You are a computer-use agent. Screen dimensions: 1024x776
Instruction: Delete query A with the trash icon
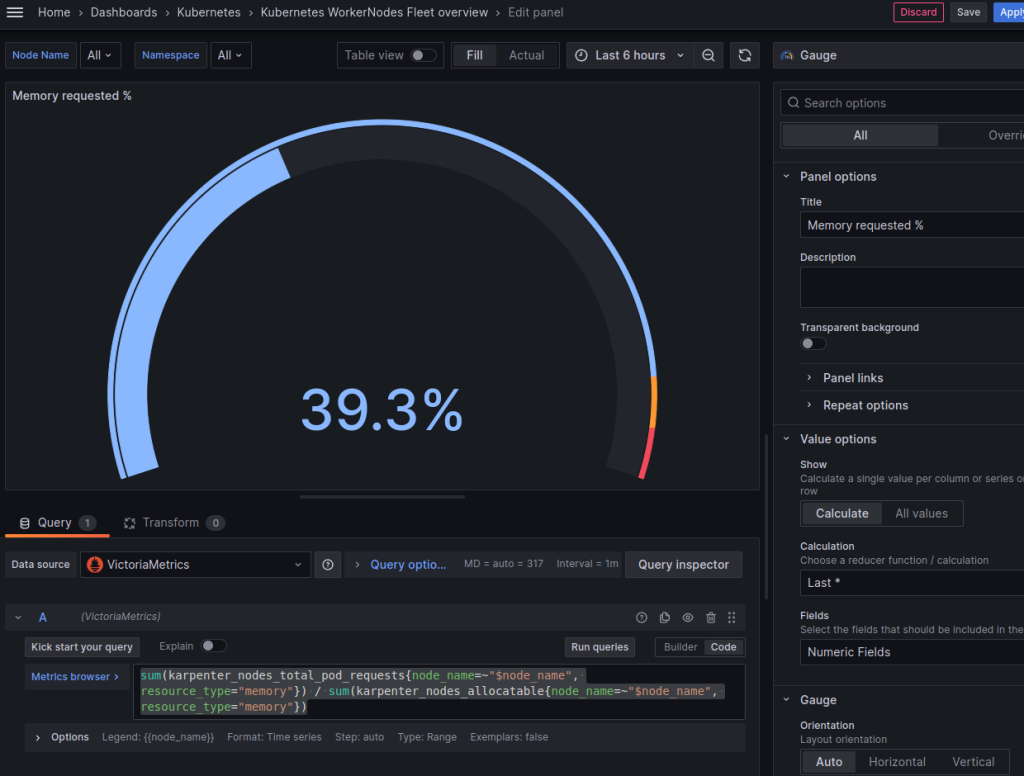tap(711, 617)
